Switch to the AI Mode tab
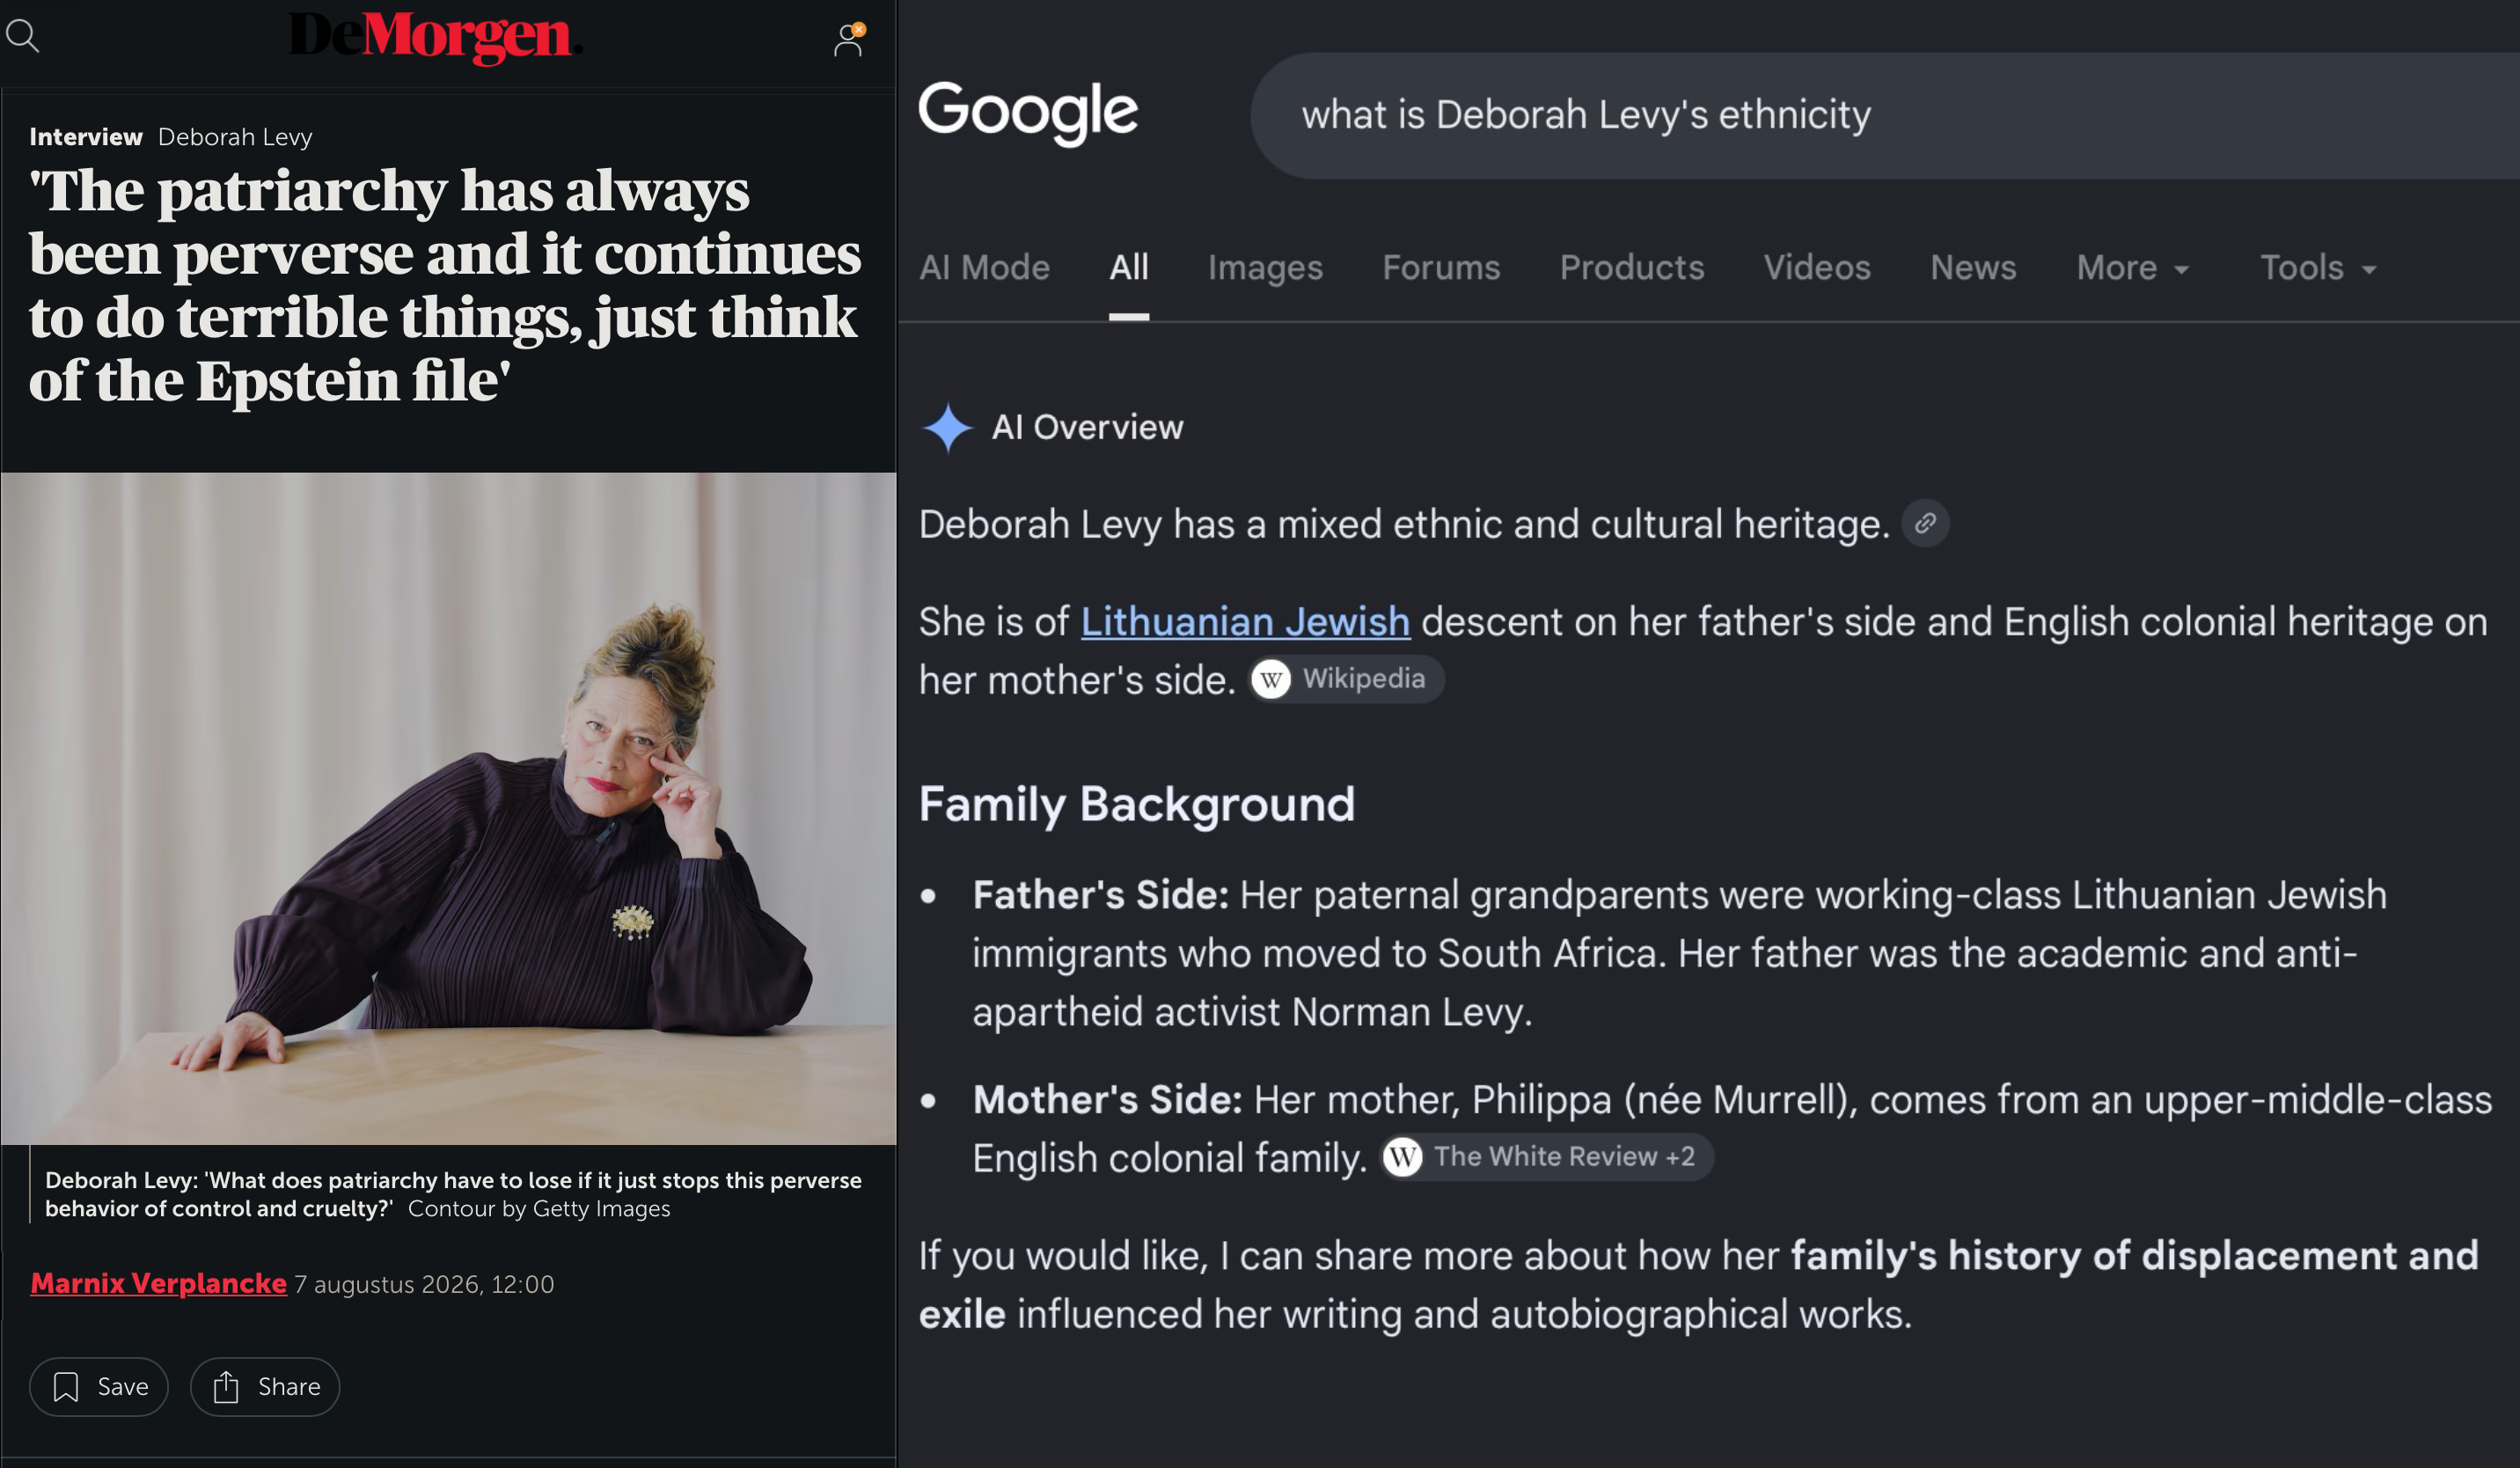 click(984, 268)
